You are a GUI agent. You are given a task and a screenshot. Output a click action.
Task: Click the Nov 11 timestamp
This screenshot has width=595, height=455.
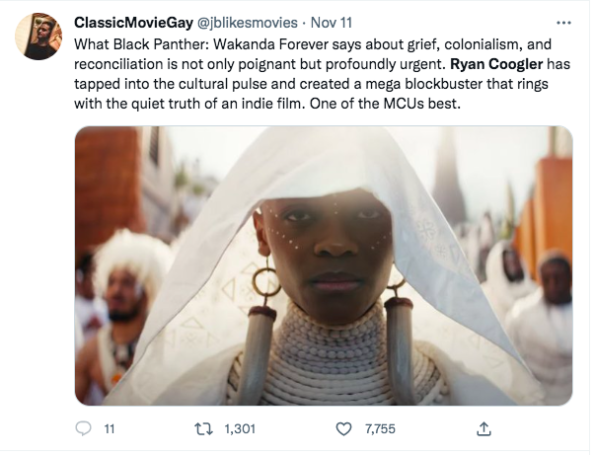coord(331,23)
